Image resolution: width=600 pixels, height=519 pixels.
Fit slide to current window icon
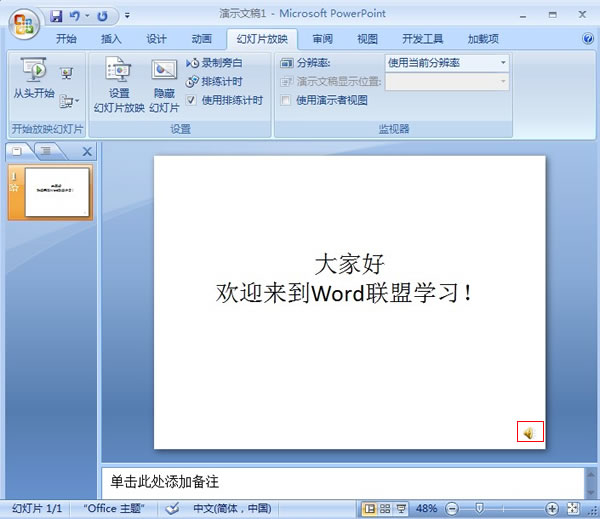[573, 509]
